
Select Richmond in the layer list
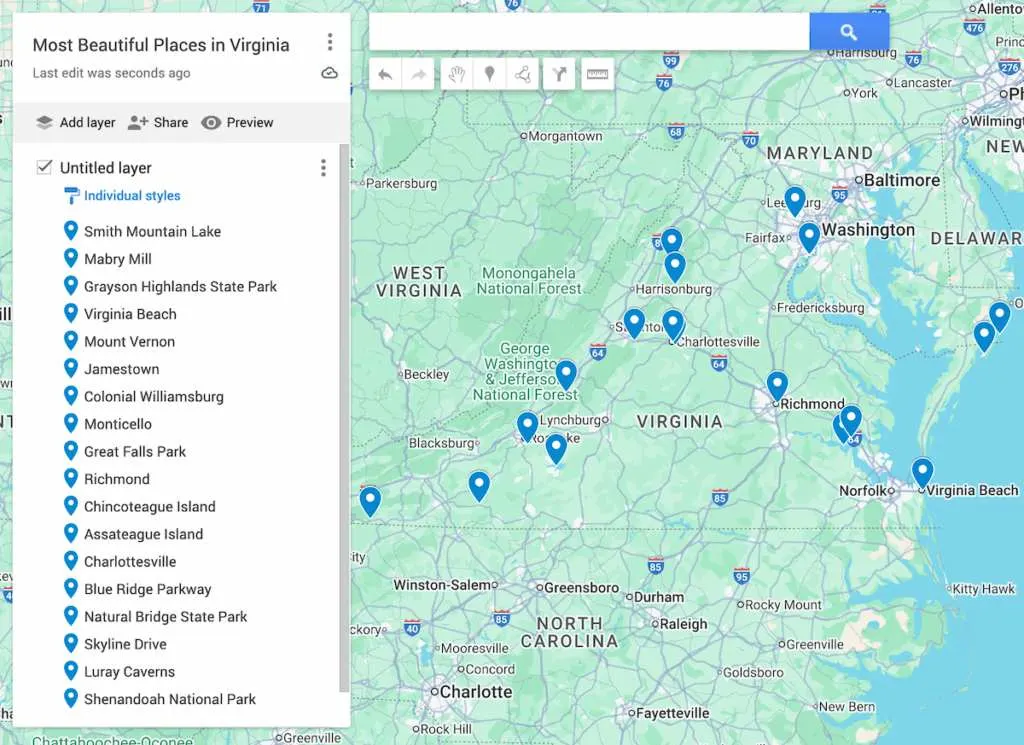[x=116, y=479]
